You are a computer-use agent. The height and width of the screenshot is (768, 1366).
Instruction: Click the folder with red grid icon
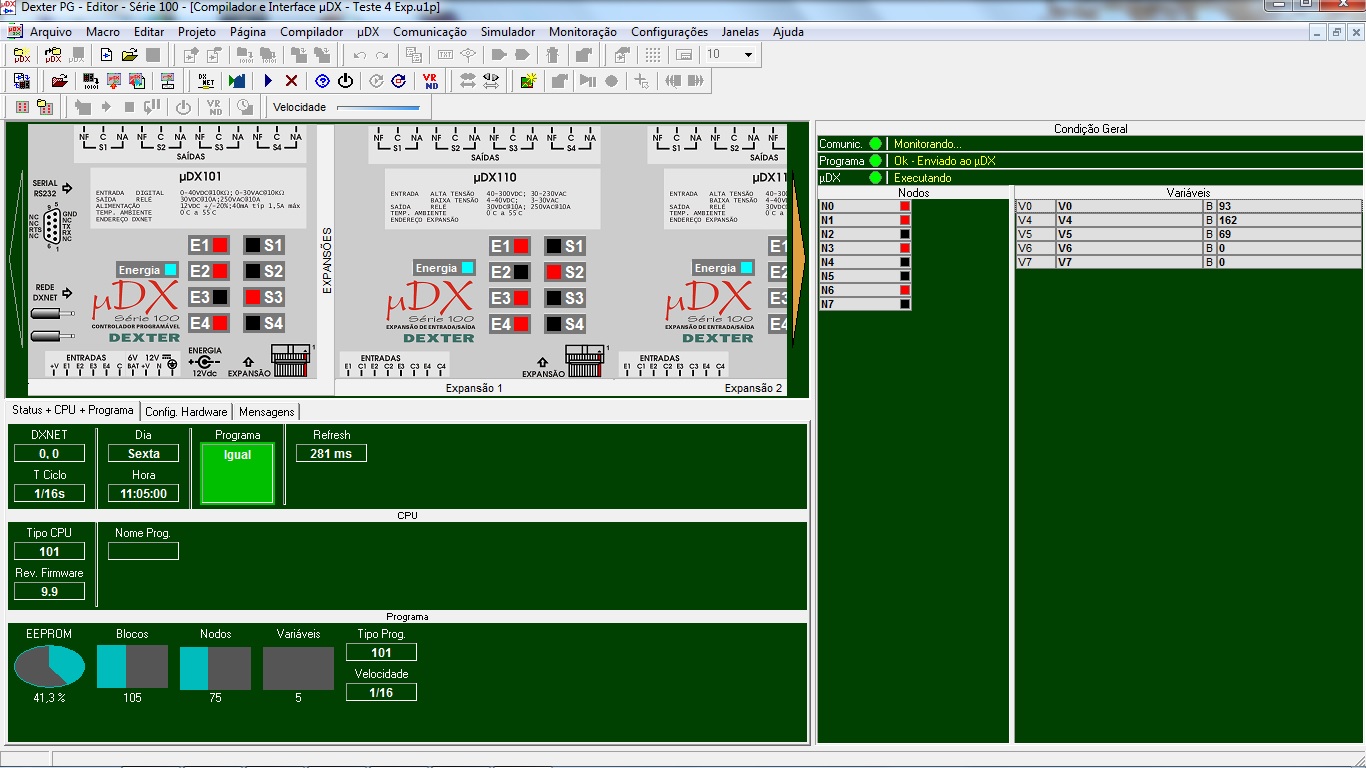45,107
